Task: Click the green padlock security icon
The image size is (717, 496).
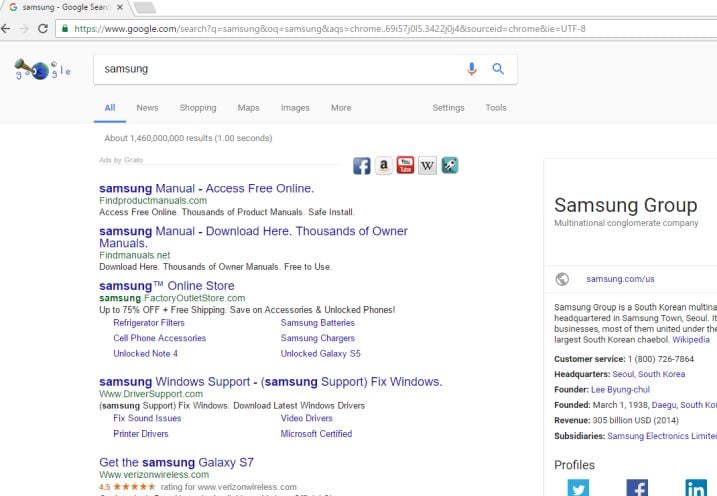Action: [x=65, y=28]
